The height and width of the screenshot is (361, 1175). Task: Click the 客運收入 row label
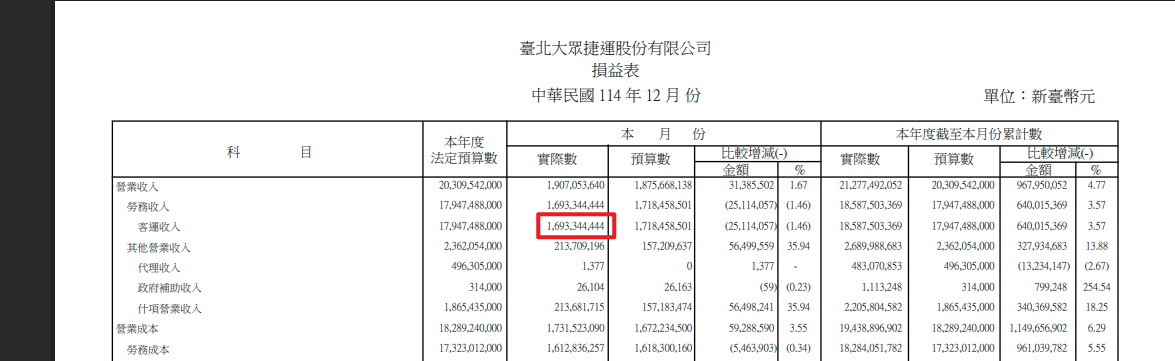tap(160, 226)
